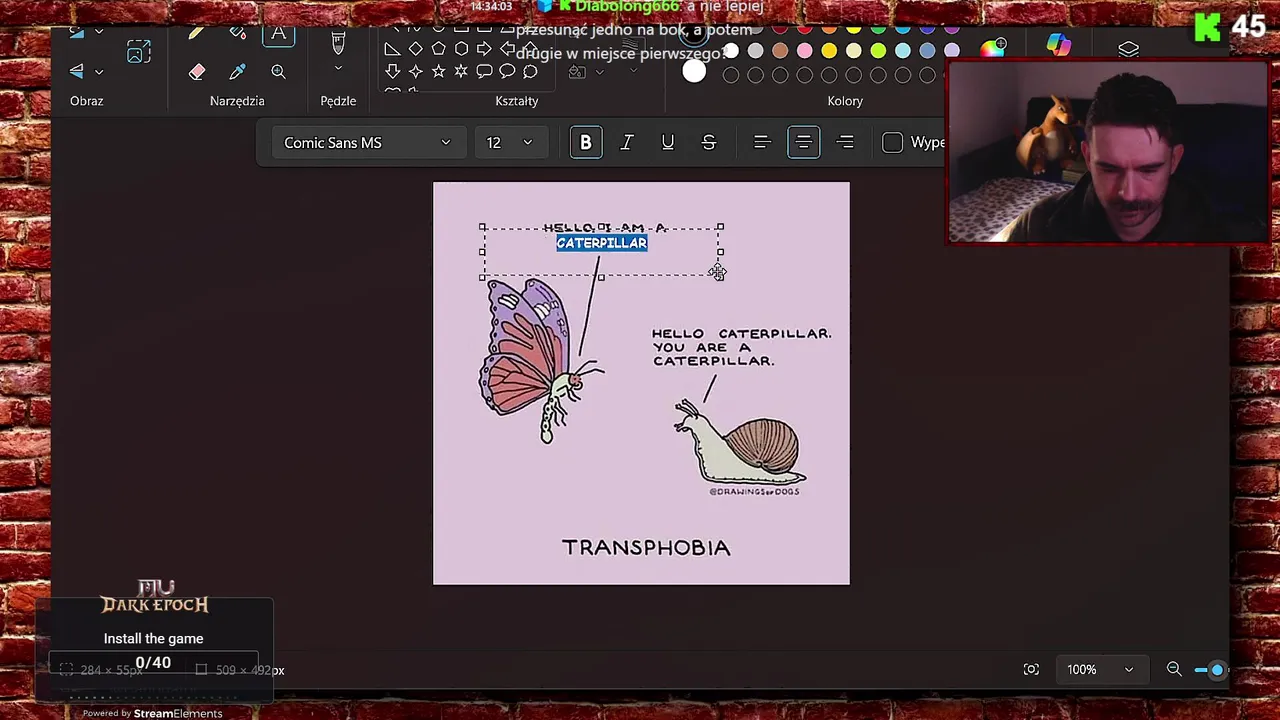Select the diamond shape

click(x=415, y=49)
